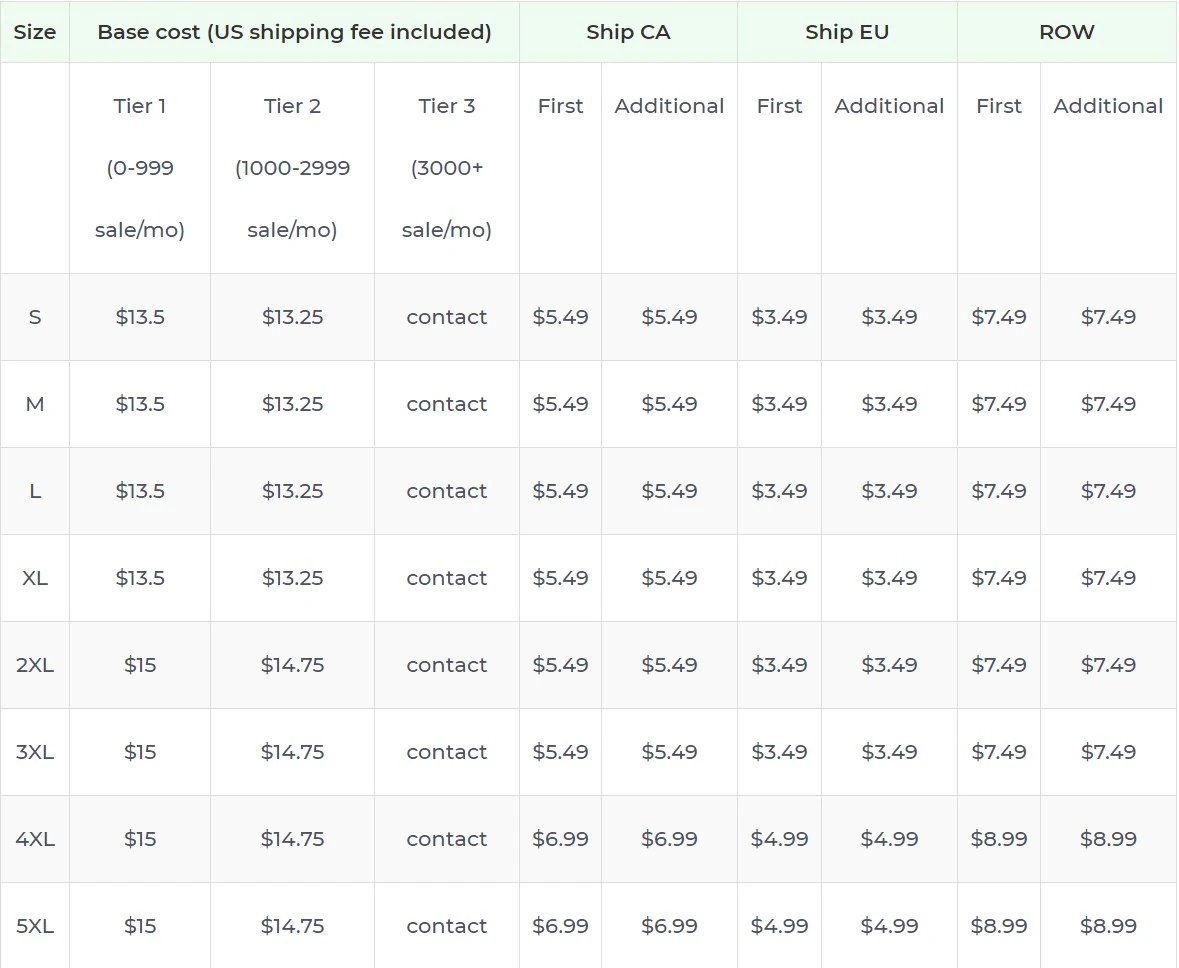Viewport: 1179px width, 968px height.
Task: Click the 2XL size row label
Action: pos(35,665)
